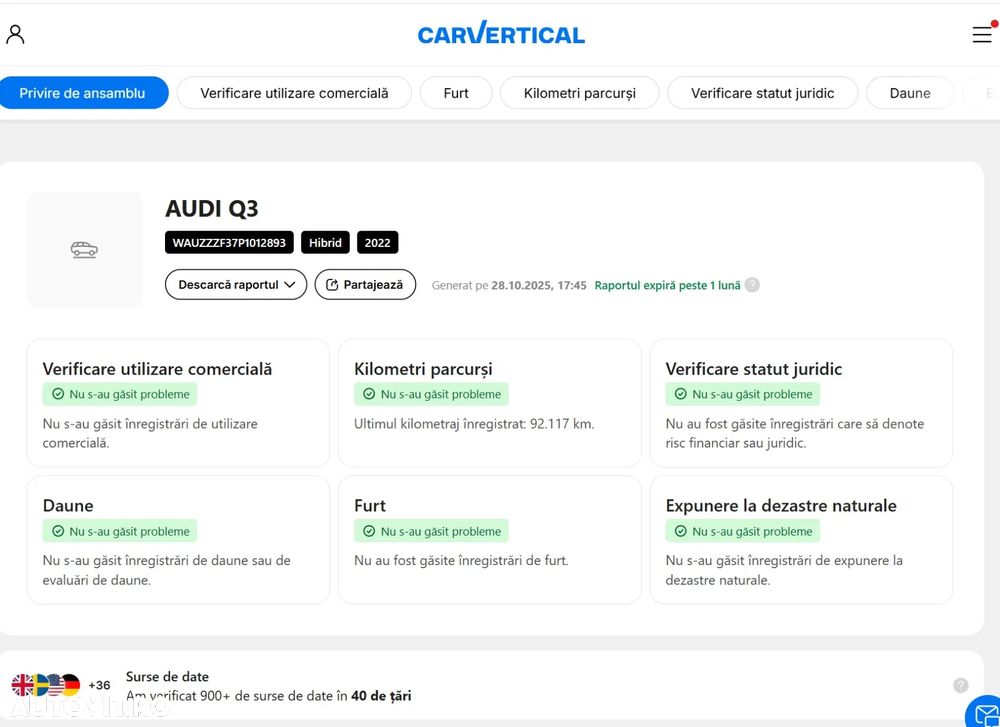Image resolution: width=1000 pixels, height=727 pixels.
Task: Click the AUDI Q3 heading
Action: (x=212, y=209)
